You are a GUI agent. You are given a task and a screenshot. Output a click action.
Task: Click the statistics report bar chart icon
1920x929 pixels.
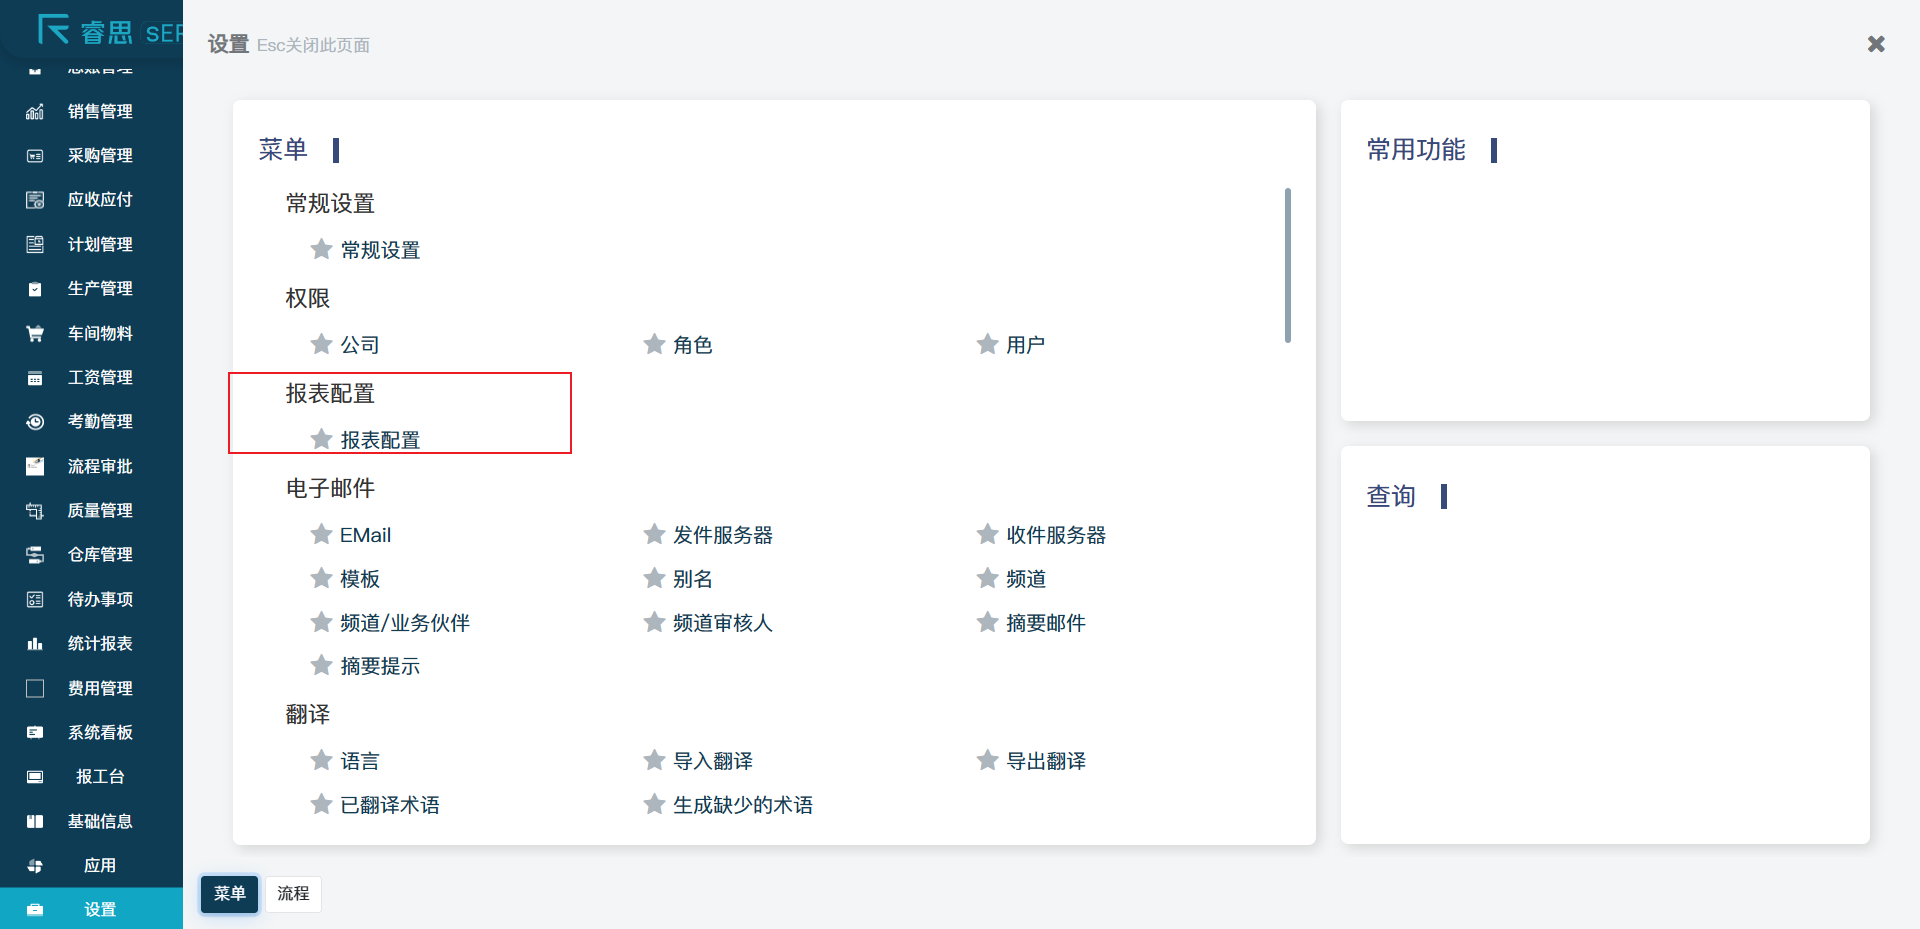point(35,644)
